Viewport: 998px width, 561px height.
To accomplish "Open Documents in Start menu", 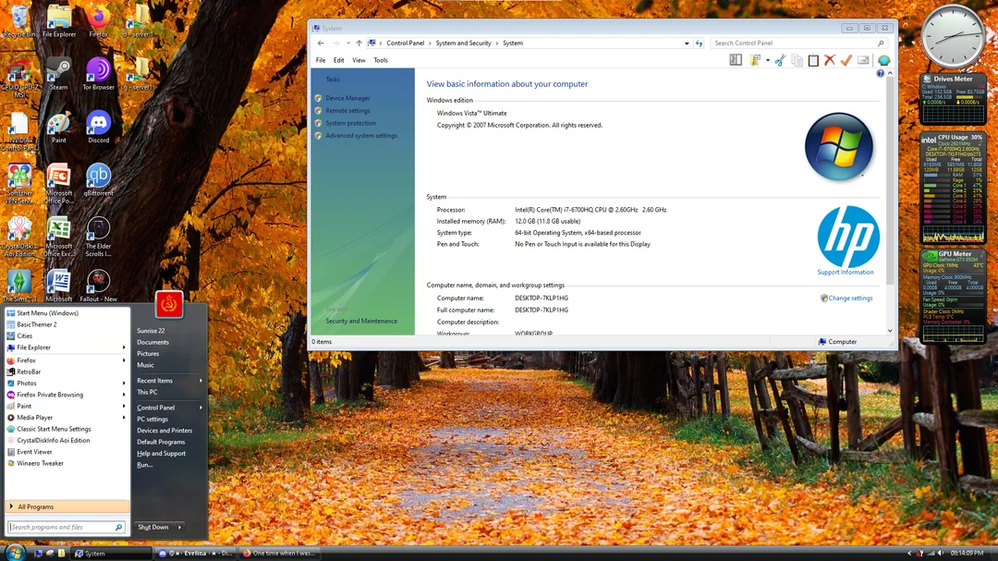I will click(153, 343).
